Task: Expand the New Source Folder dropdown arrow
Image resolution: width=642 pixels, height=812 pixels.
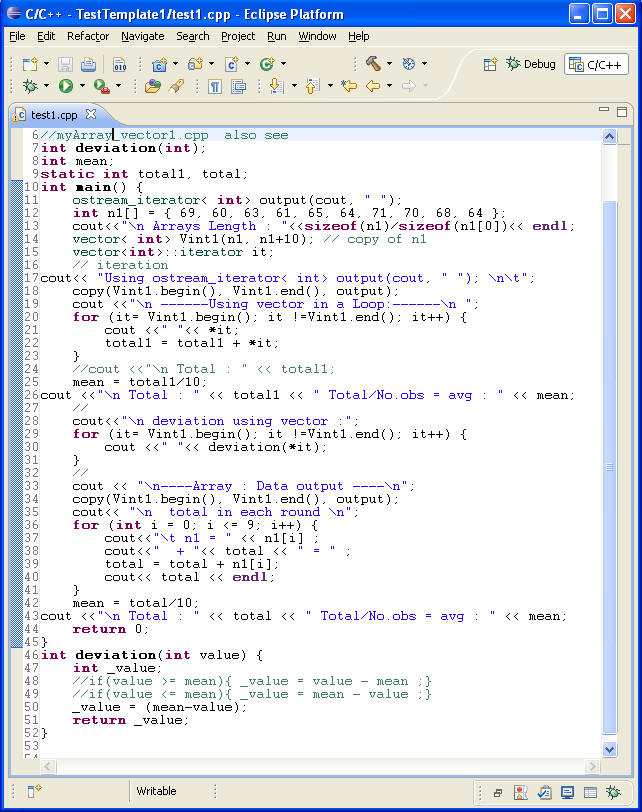Action: click(x=211, y=64)
